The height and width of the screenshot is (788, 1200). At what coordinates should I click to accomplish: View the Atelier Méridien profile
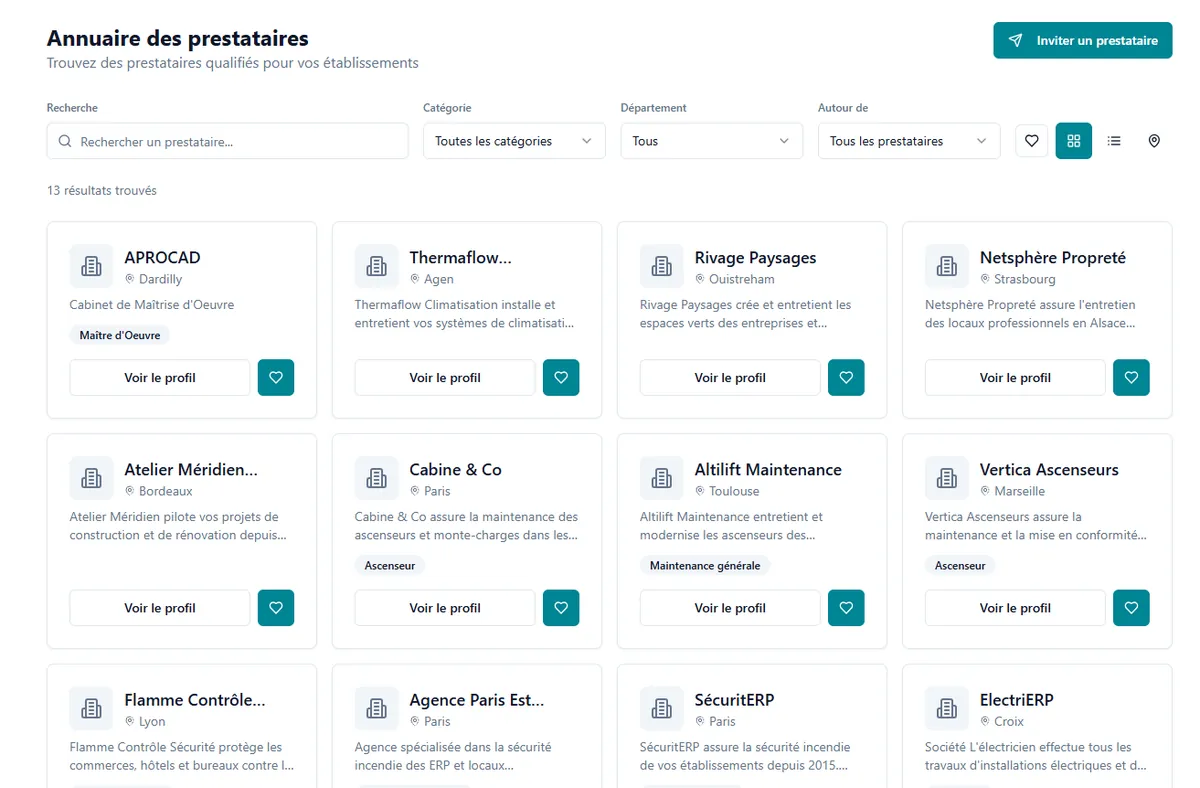(160, 608)
